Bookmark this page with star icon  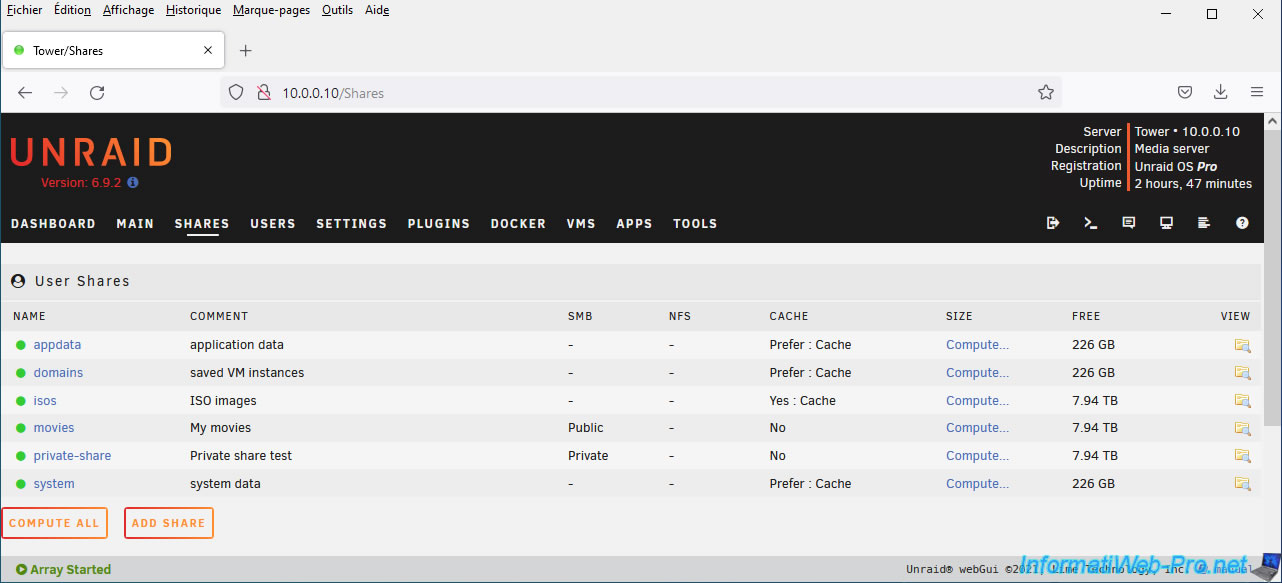(1046, 93)
